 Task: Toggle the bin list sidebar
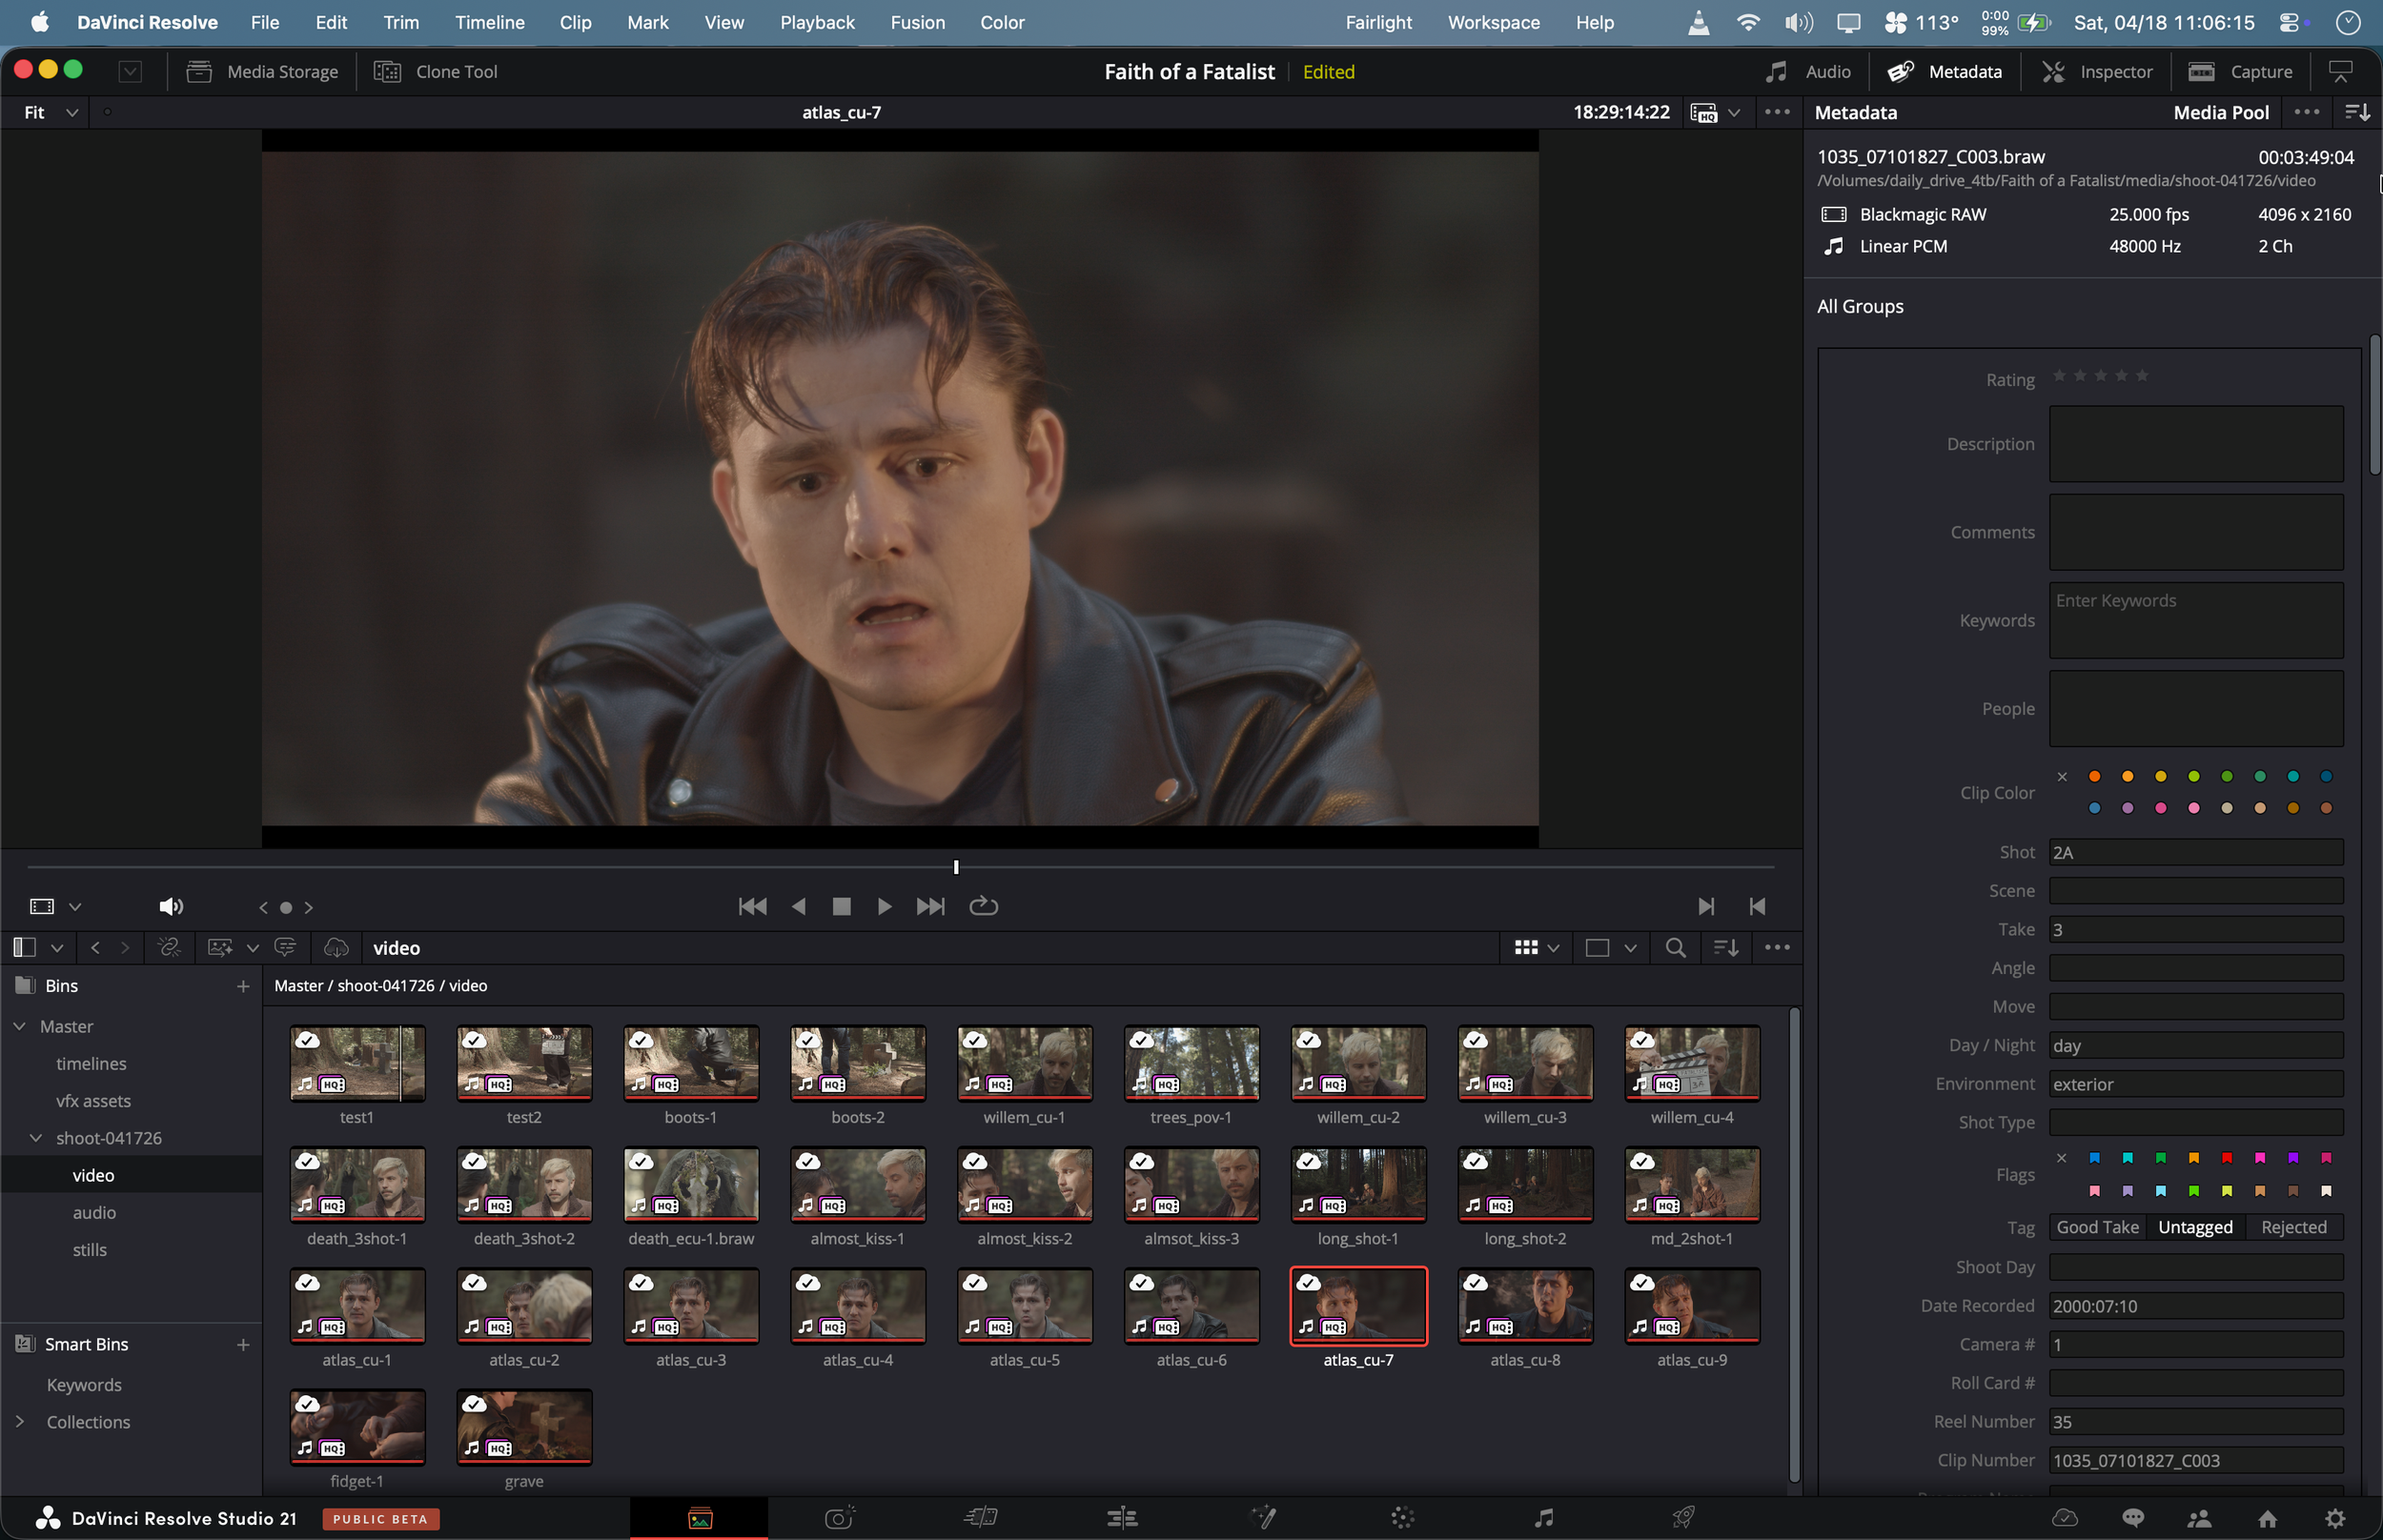tap(25, 948)
